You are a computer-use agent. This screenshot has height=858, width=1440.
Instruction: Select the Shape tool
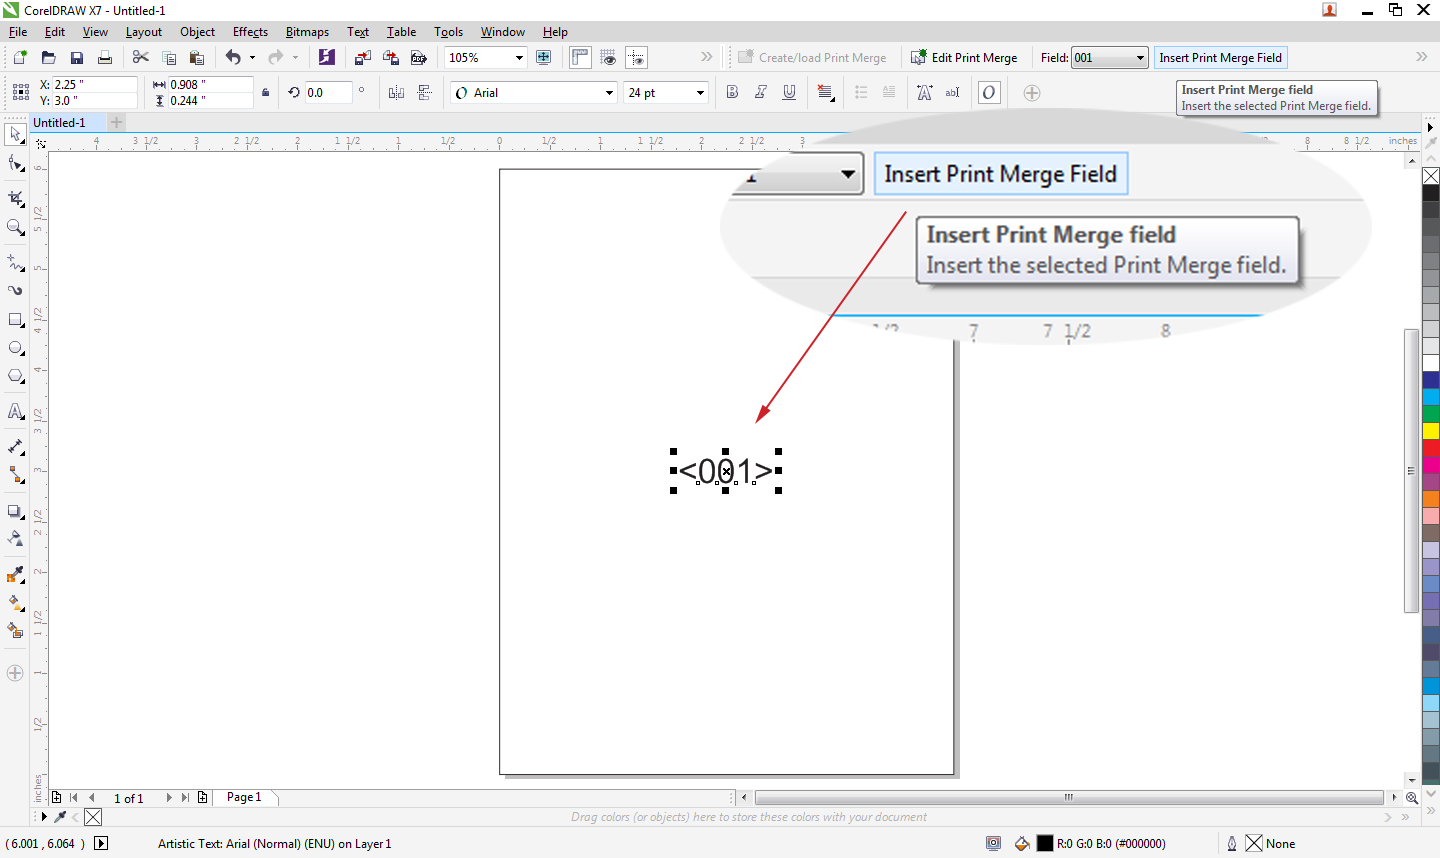tap(15, 162)
